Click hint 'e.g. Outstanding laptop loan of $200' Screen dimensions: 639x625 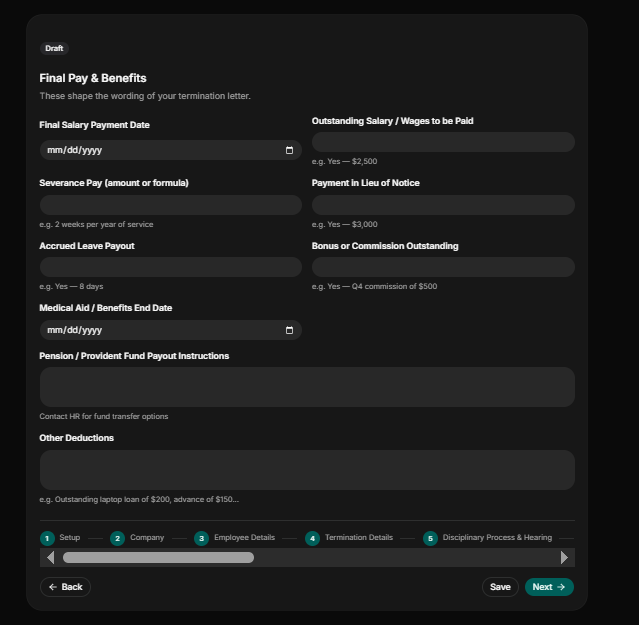coord(139,500)
